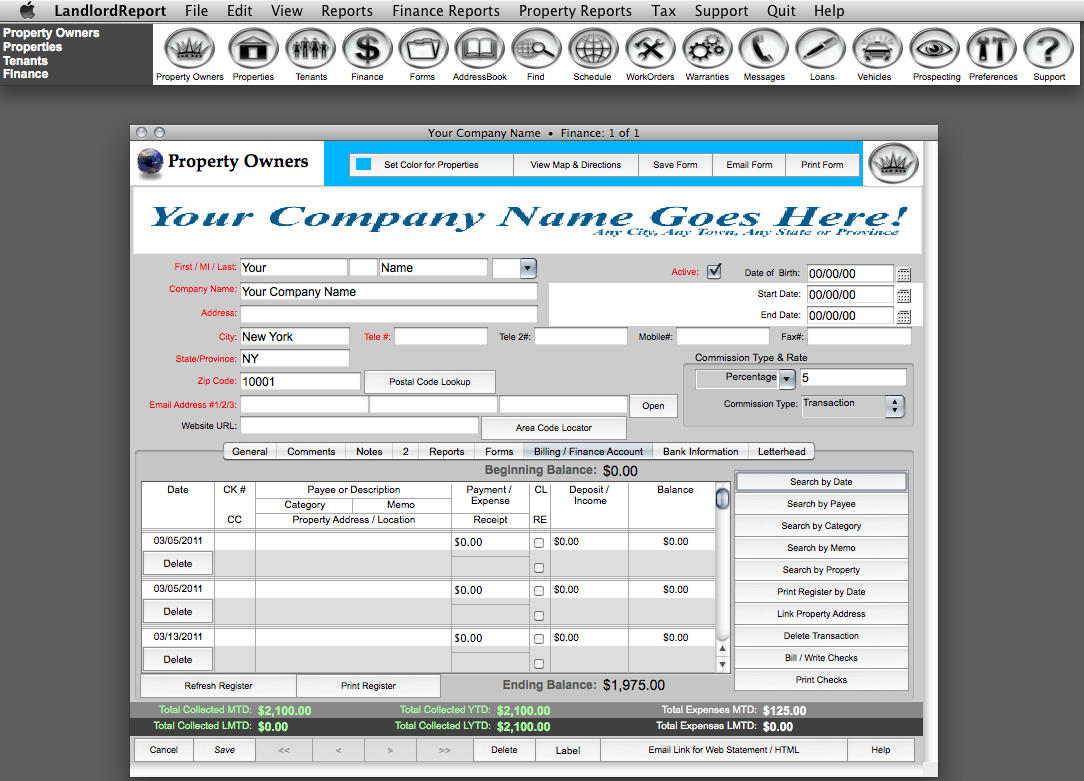Click the crown logo beside Print Form
This screenshot has width=1084, height=781.
893,163
